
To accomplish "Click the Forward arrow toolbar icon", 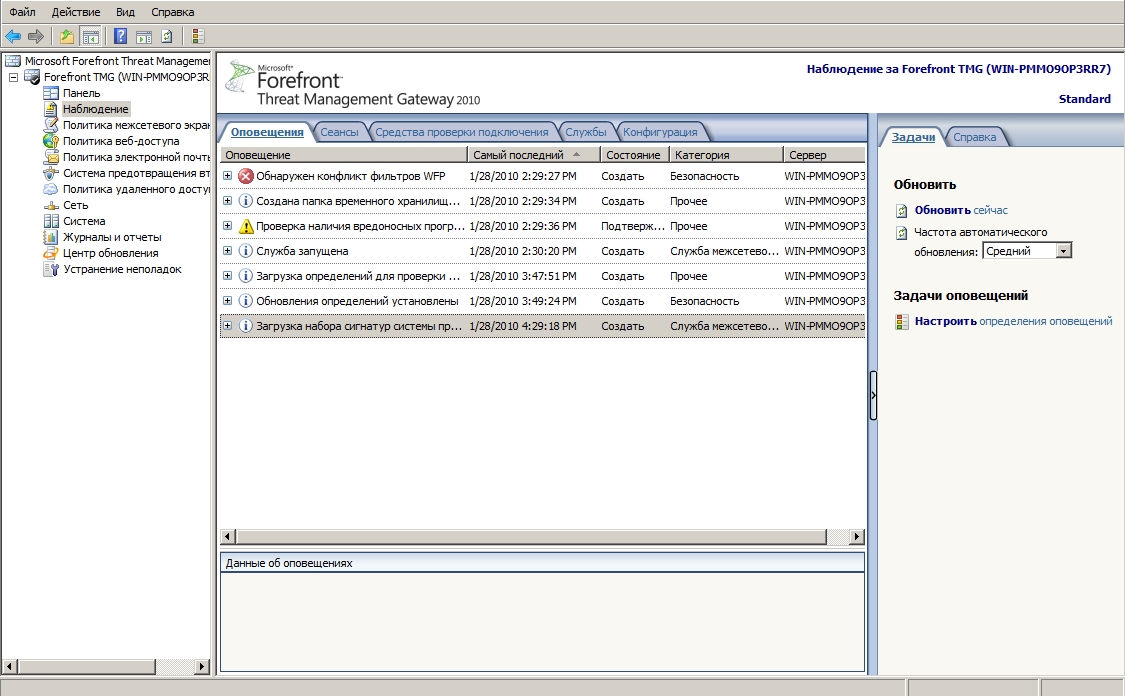I will coord(36,36).
